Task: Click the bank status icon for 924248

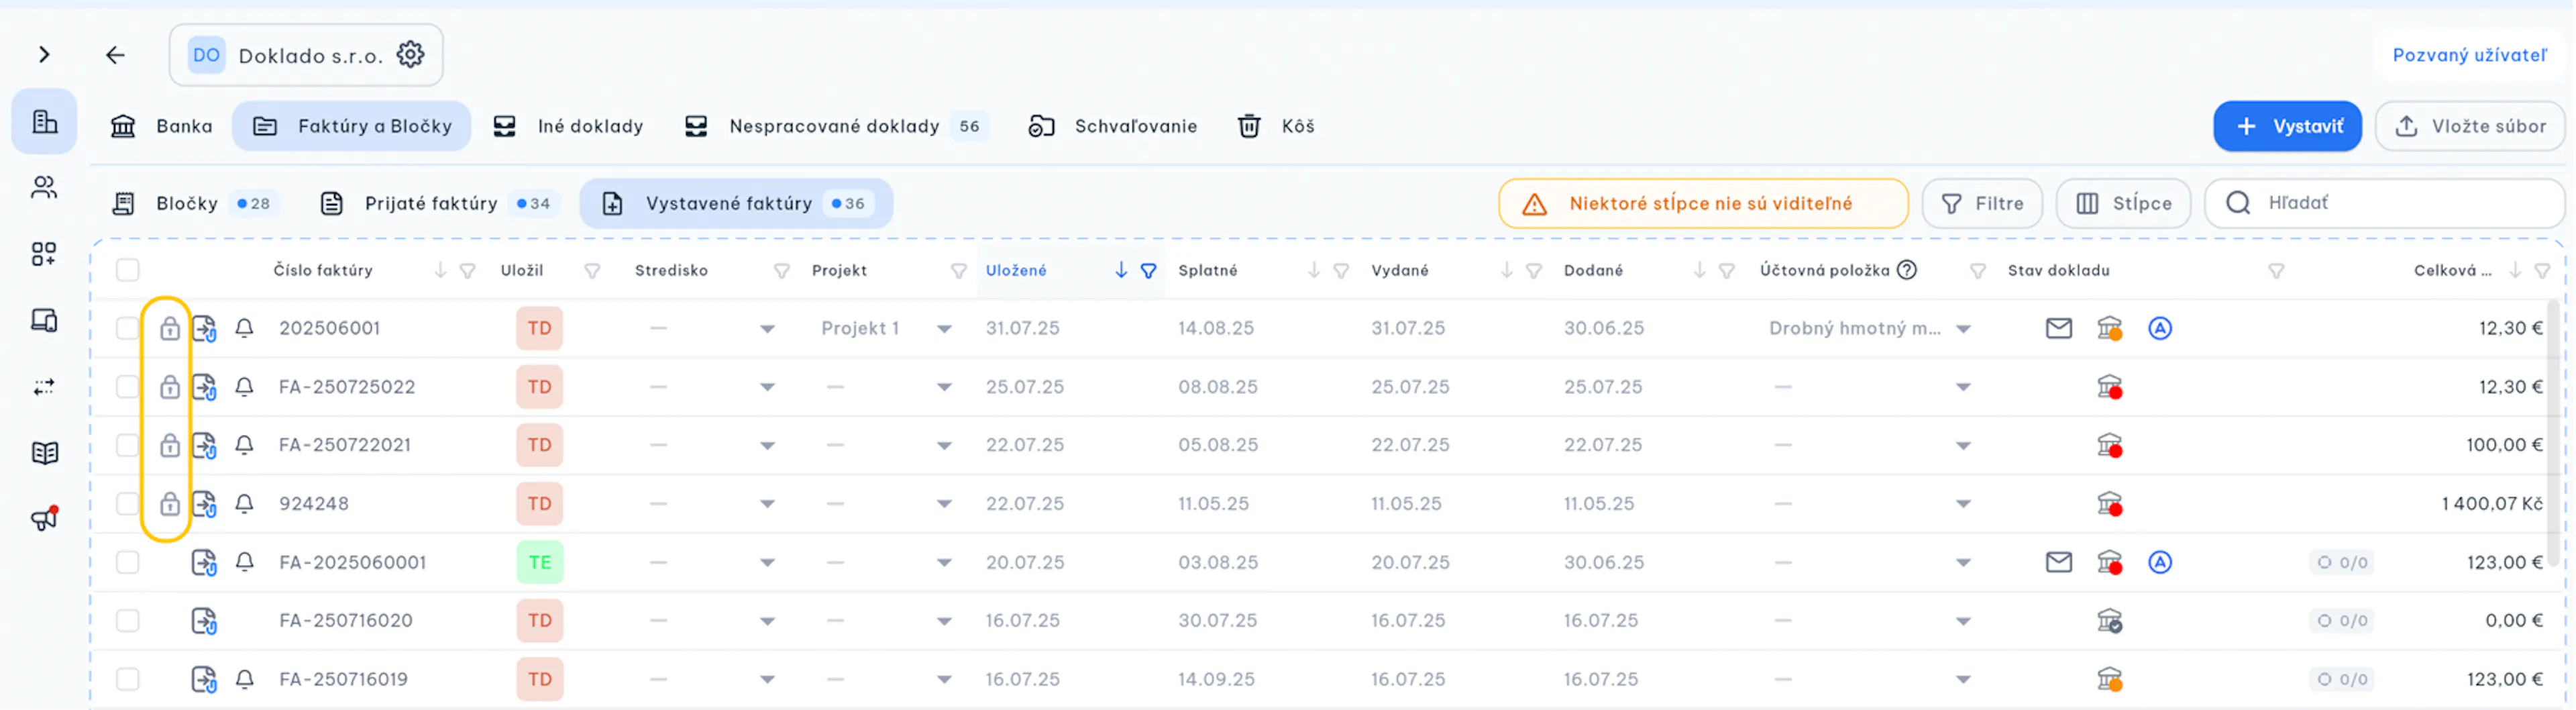Action: click(2110, 504)
